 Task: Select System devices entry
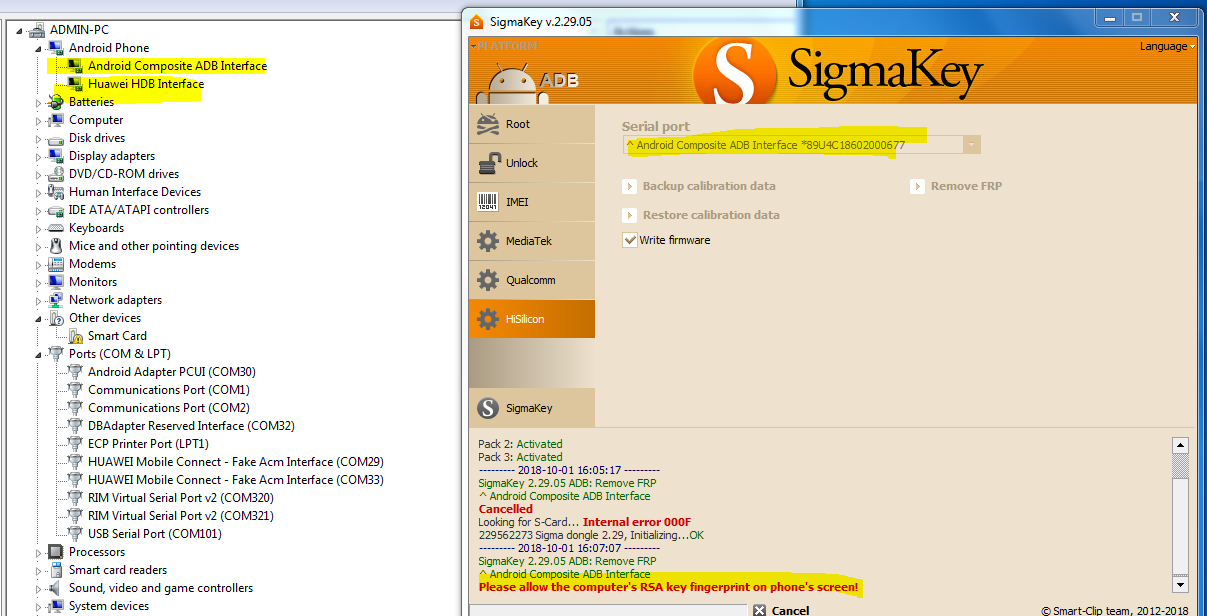[109, 606]
